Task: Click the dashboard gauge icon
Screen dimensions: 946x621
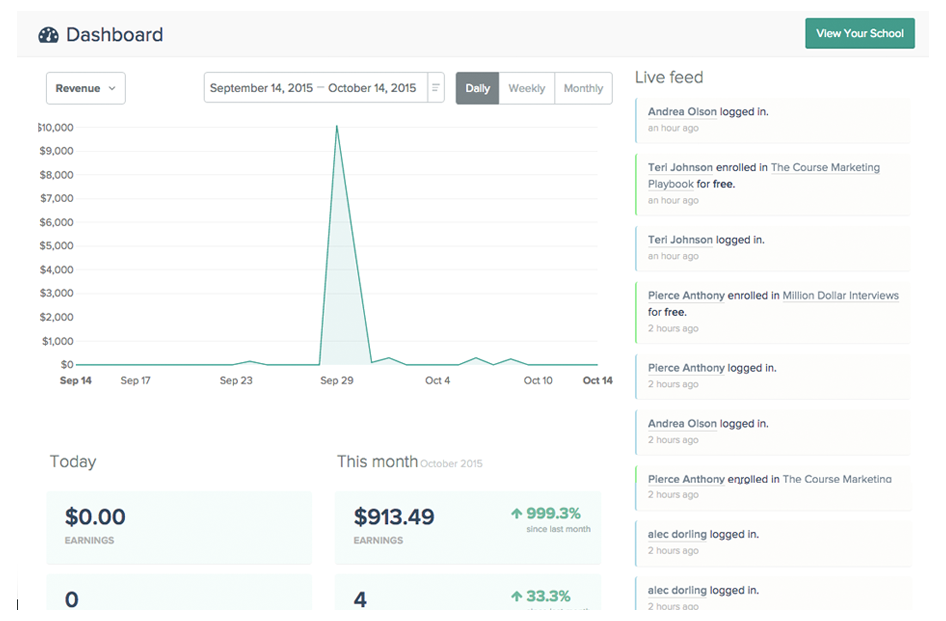Action: pyautogui.click(x=48, y=35)
